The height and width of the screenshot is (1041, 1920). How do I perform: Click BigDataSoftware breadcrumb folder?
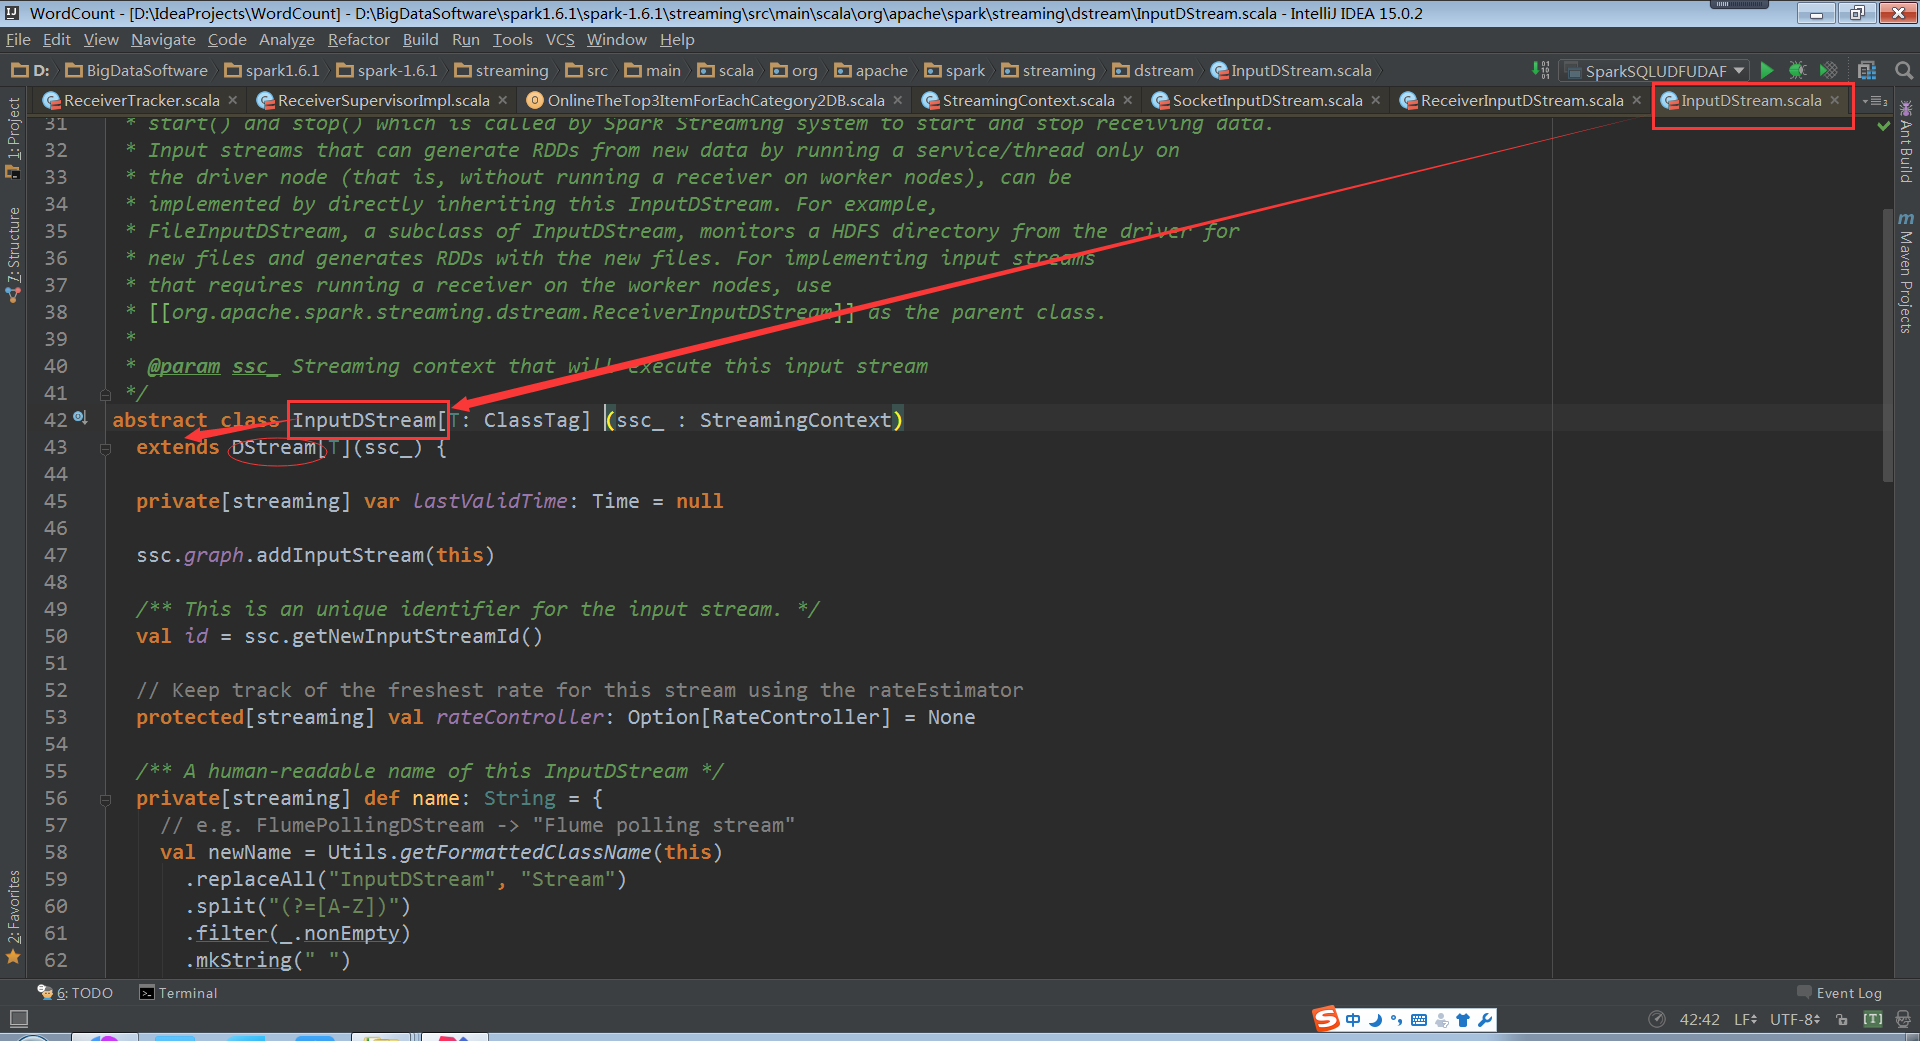pos(137,71)
